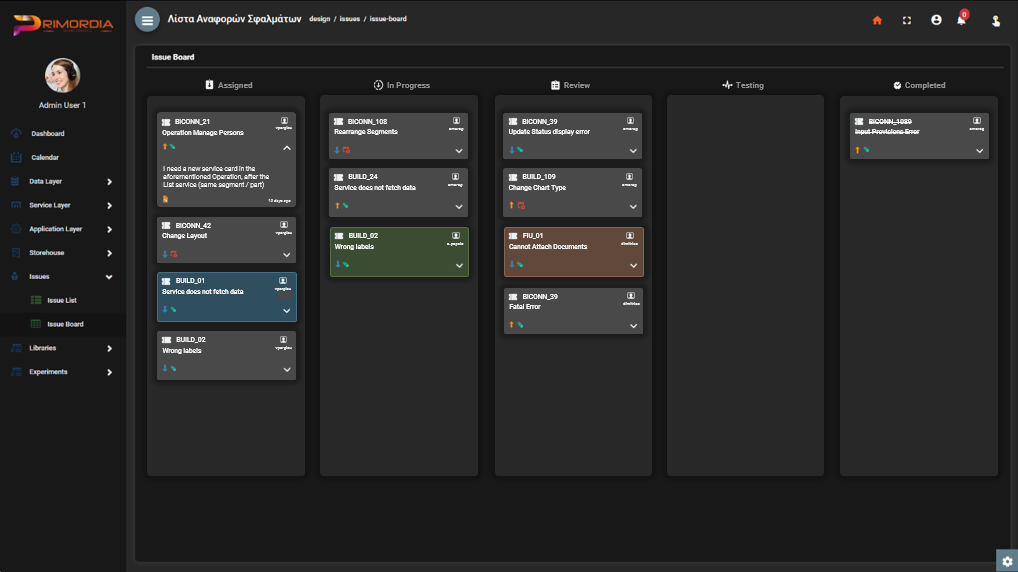This screenshot has height=572, width=1018.
Task: Expand the Cannot Attach Documents card
Action: [x=634, y=266]
